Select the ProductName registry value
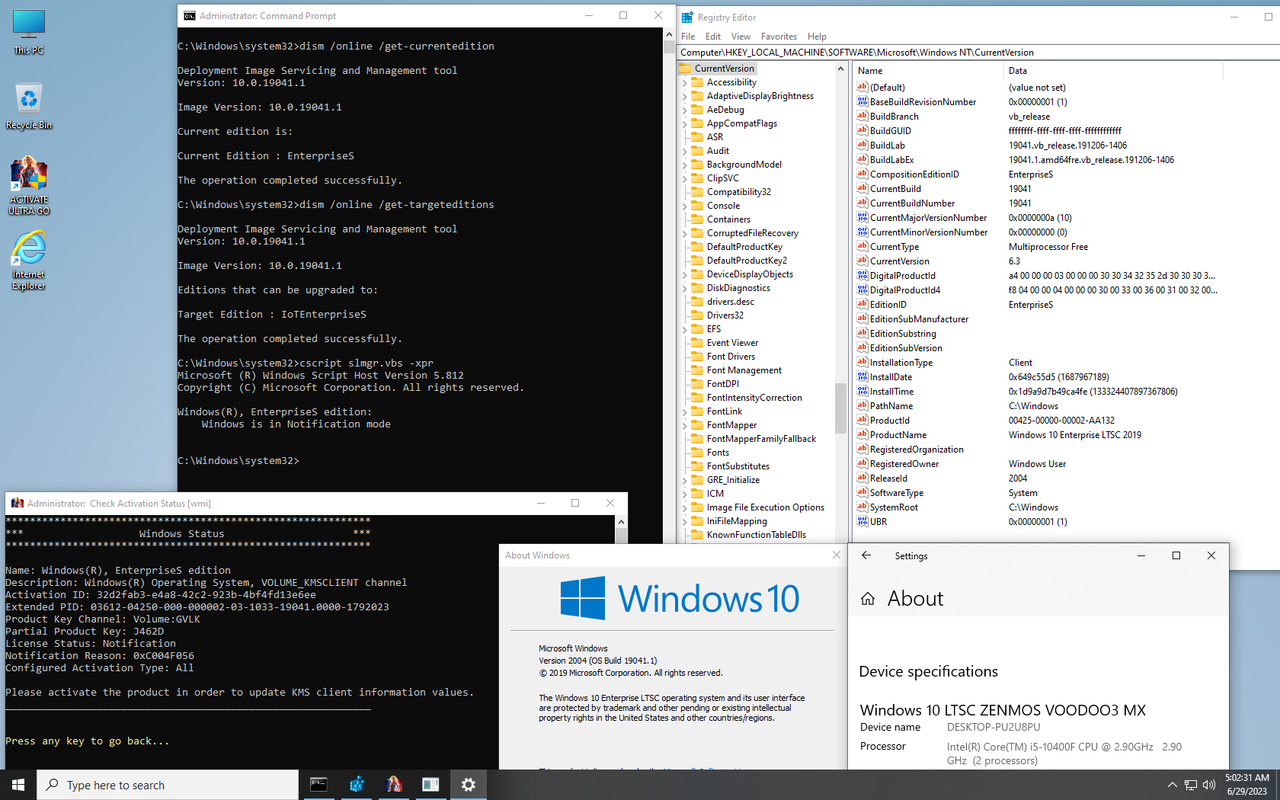The height and width of the screenshot is (800, 1280). [x=897, y=435]
